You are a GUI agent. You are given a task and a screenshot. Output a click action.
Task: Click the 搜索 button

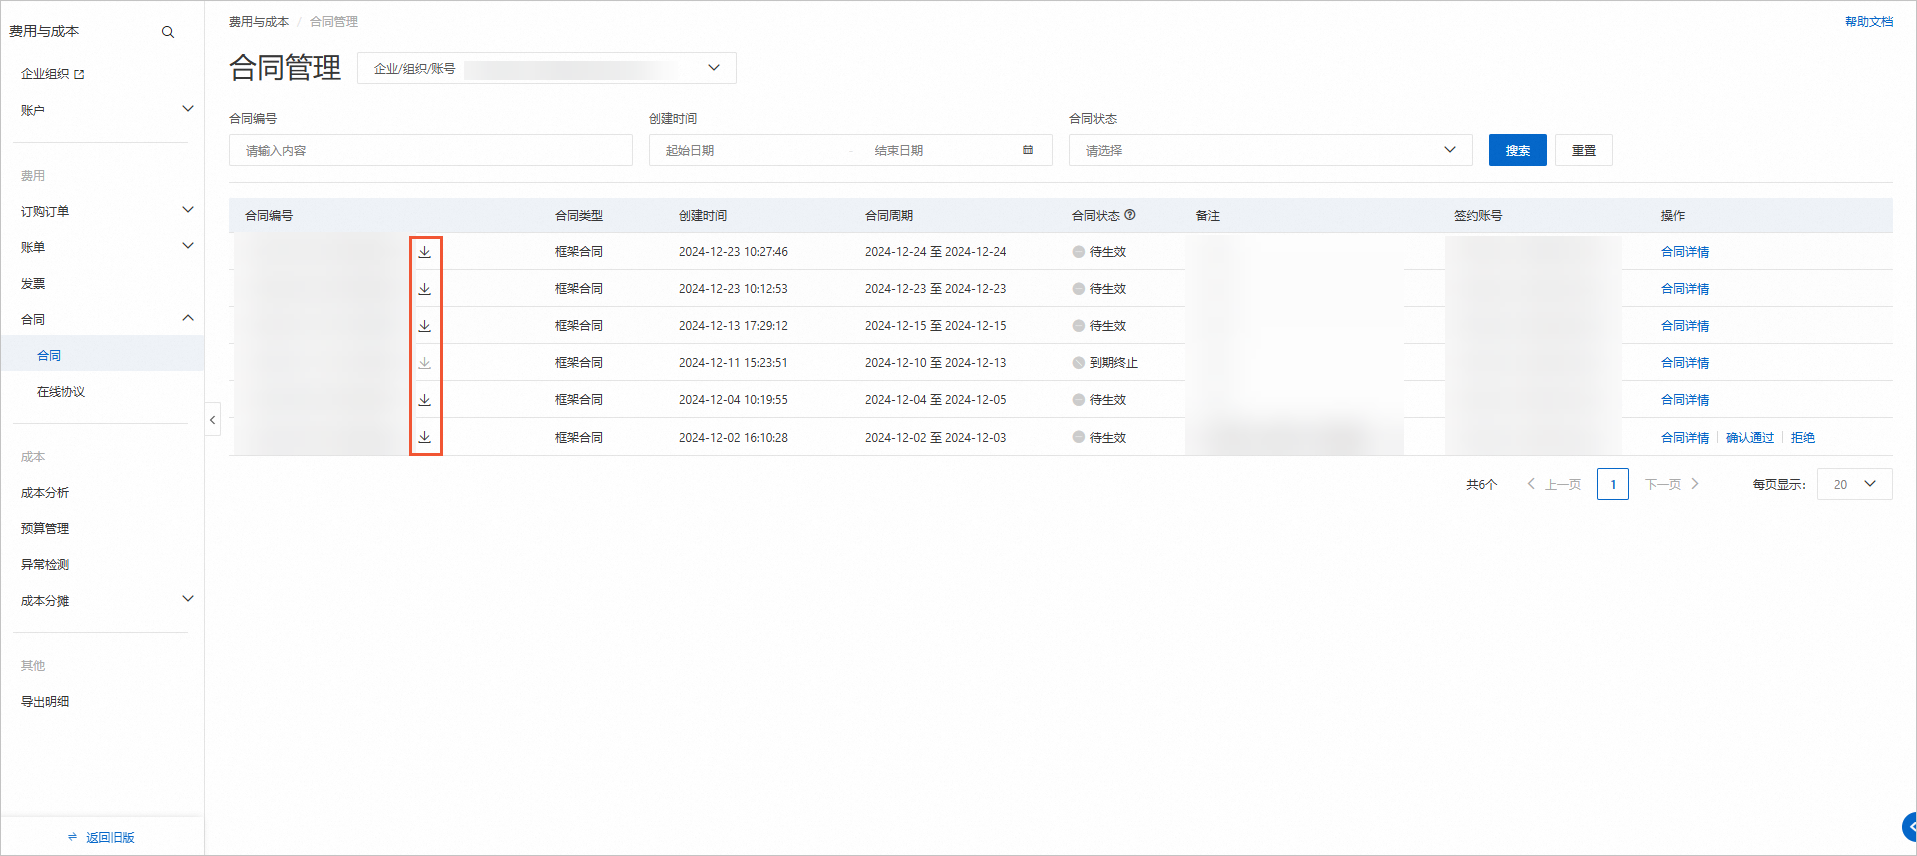(1518, 151)
